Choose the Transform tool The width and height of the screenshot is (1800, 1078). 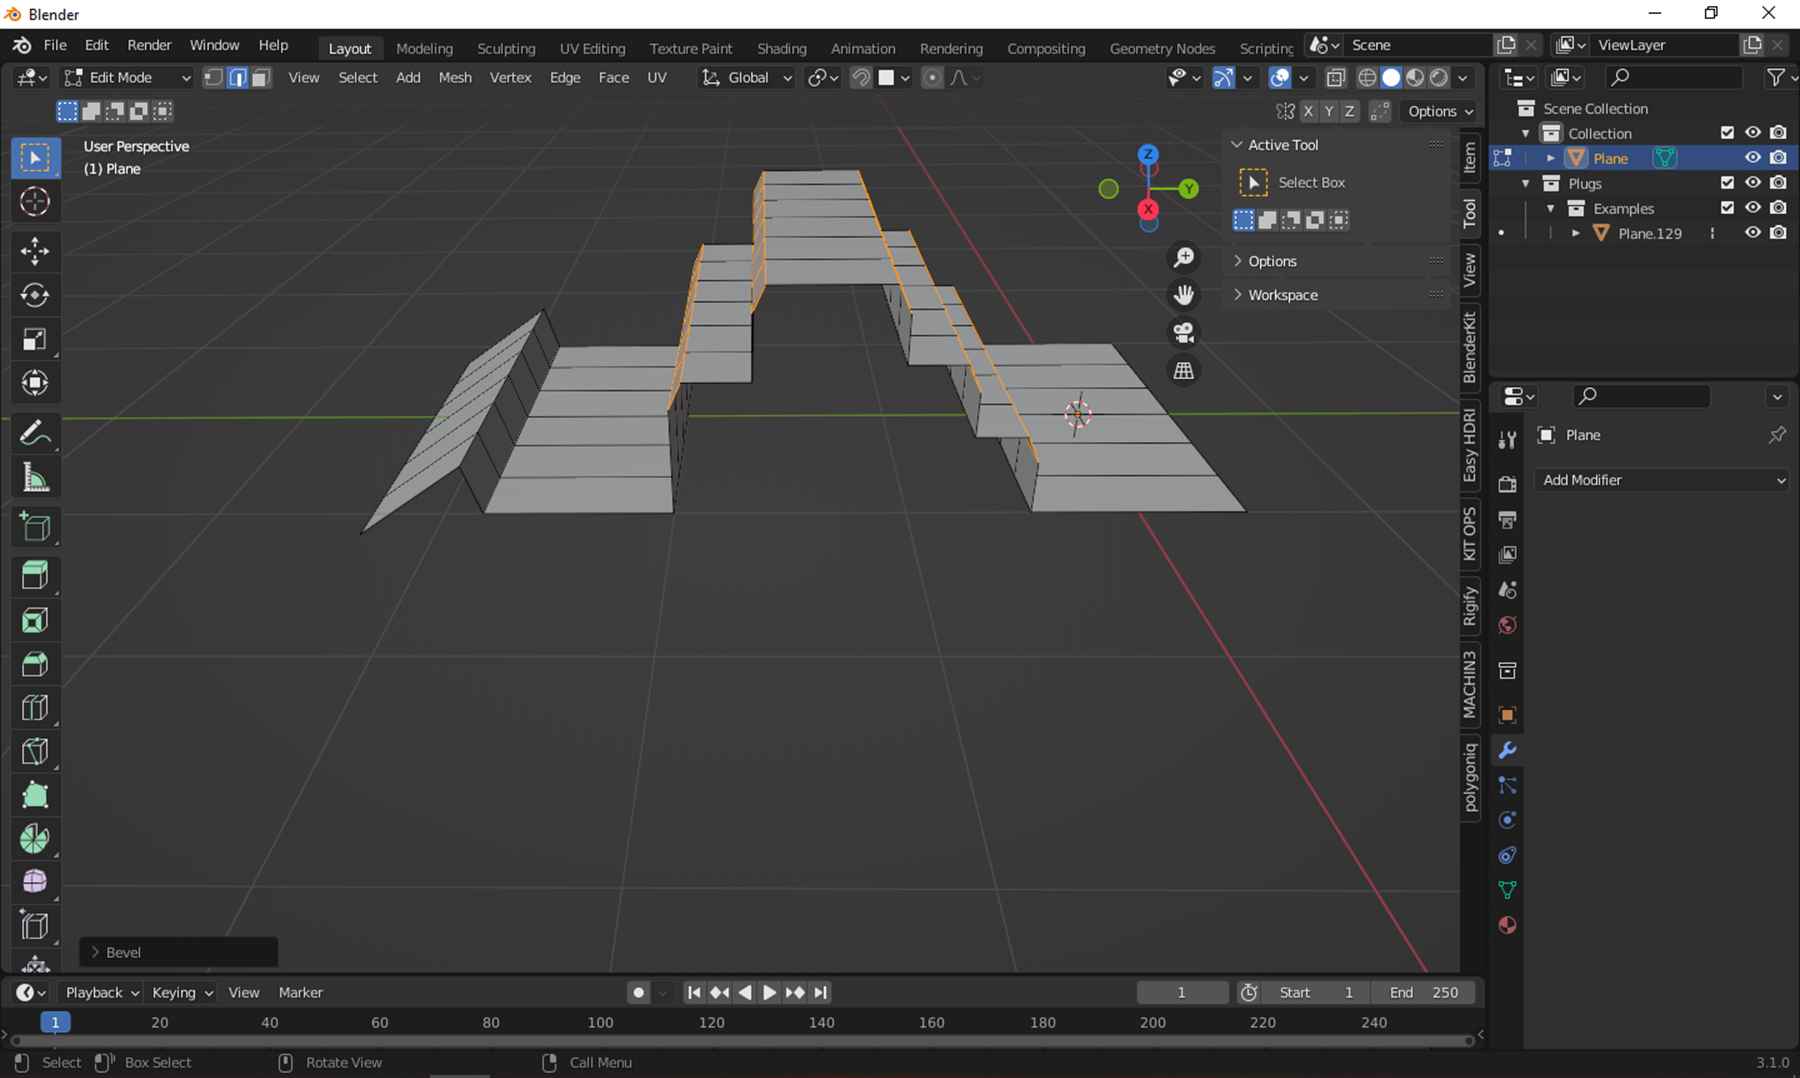tap(35, 383)
